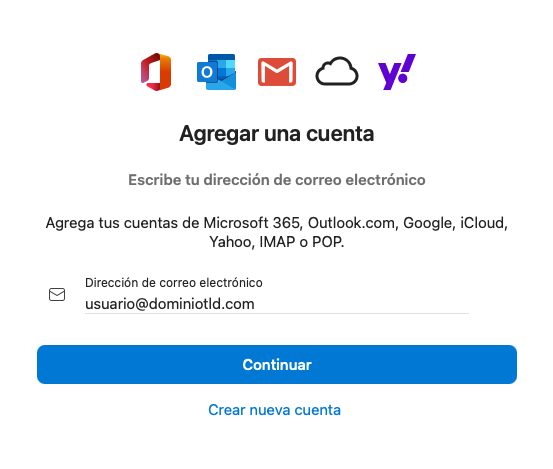This screenshot has height=469, width=553.
Task: Click the word iCloud in description
Action: pyautogui.click(x=484, y=223)
